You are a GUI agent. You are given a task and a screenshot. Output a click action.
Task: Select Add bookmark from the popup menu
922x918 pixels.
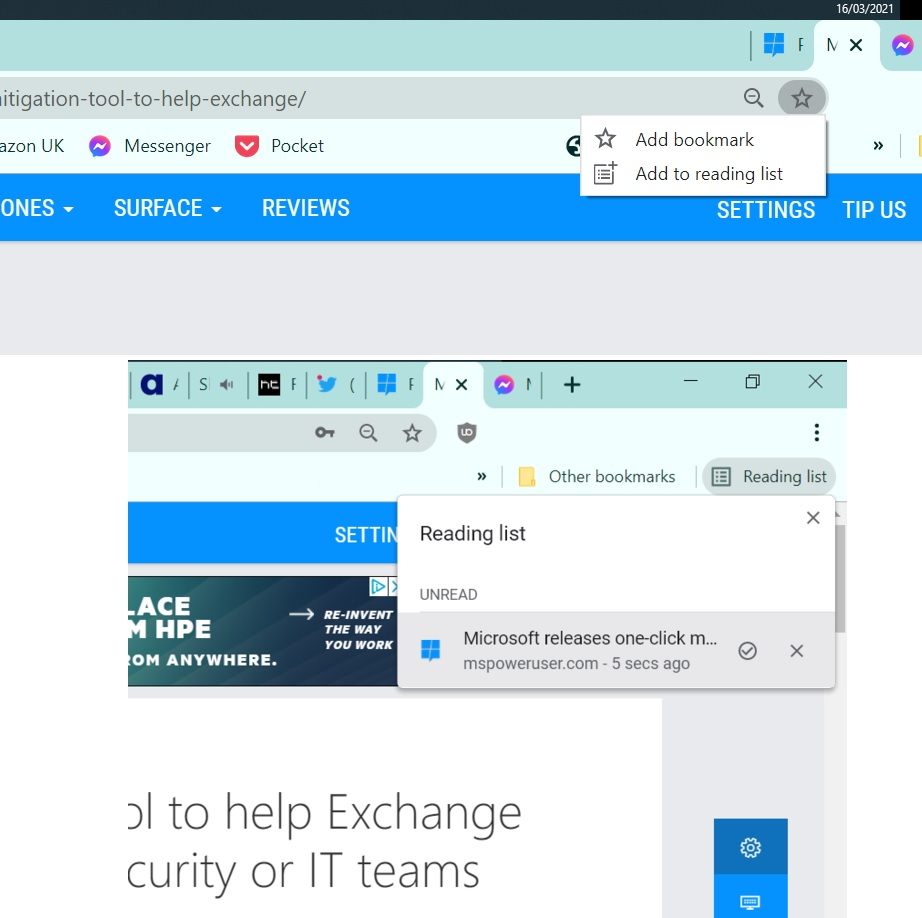(x=703, y=139)
